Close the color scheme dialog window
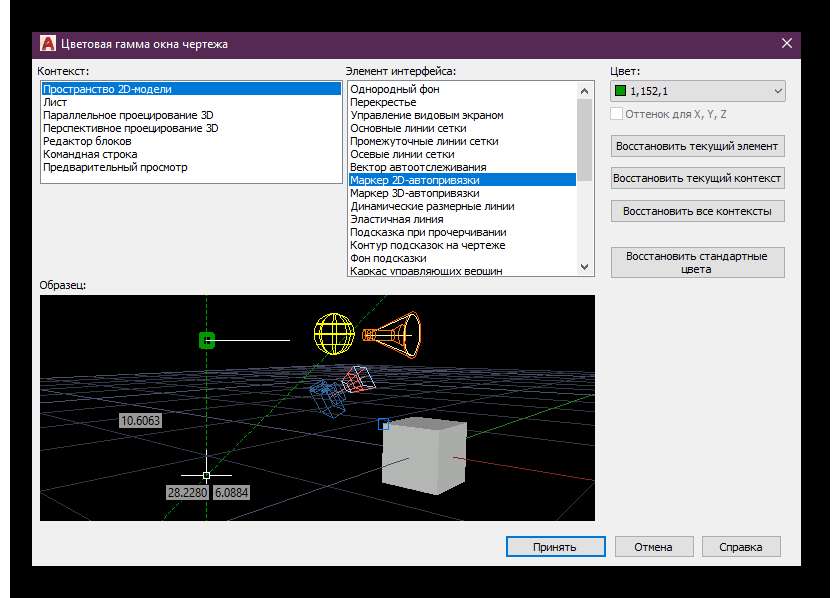This screenshot has height=598, width=833. pyautogui.click(x=786, y=44)
